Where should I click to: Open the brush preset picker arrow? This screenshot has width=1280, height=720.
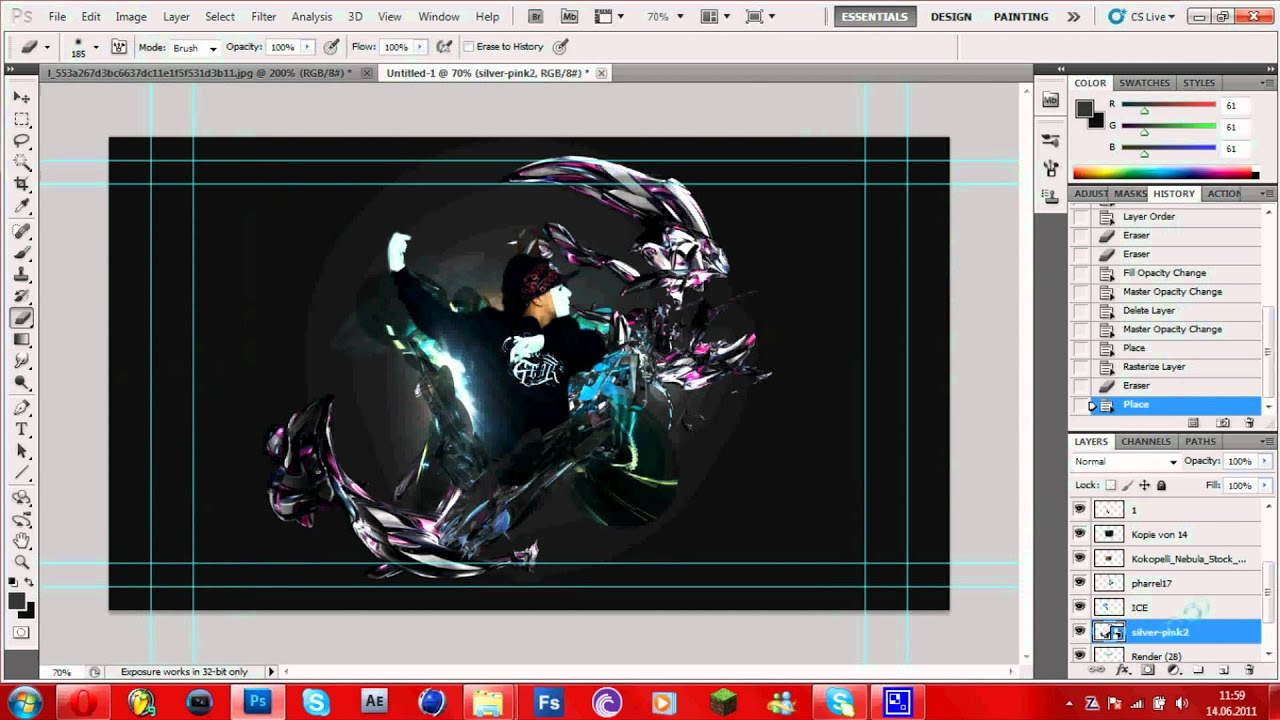96,47
